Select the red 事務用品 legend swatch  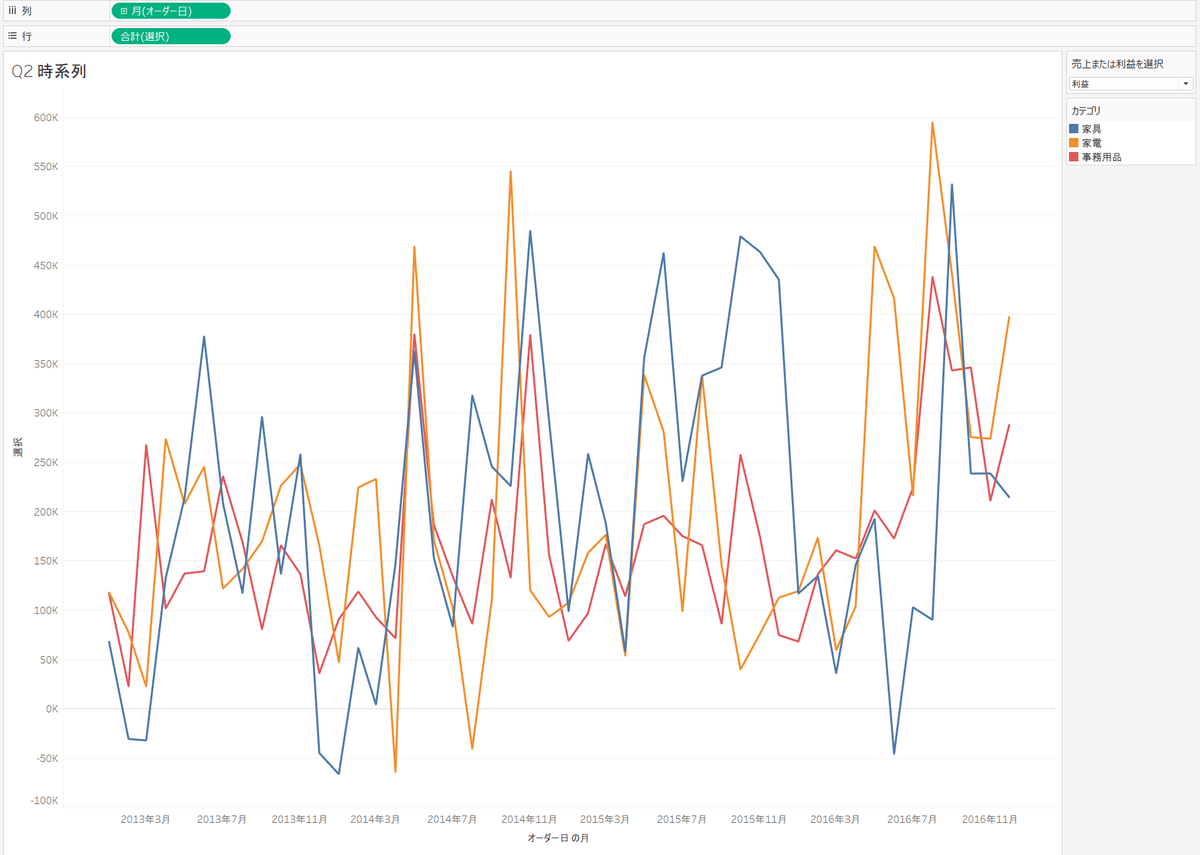point(1074,157)
